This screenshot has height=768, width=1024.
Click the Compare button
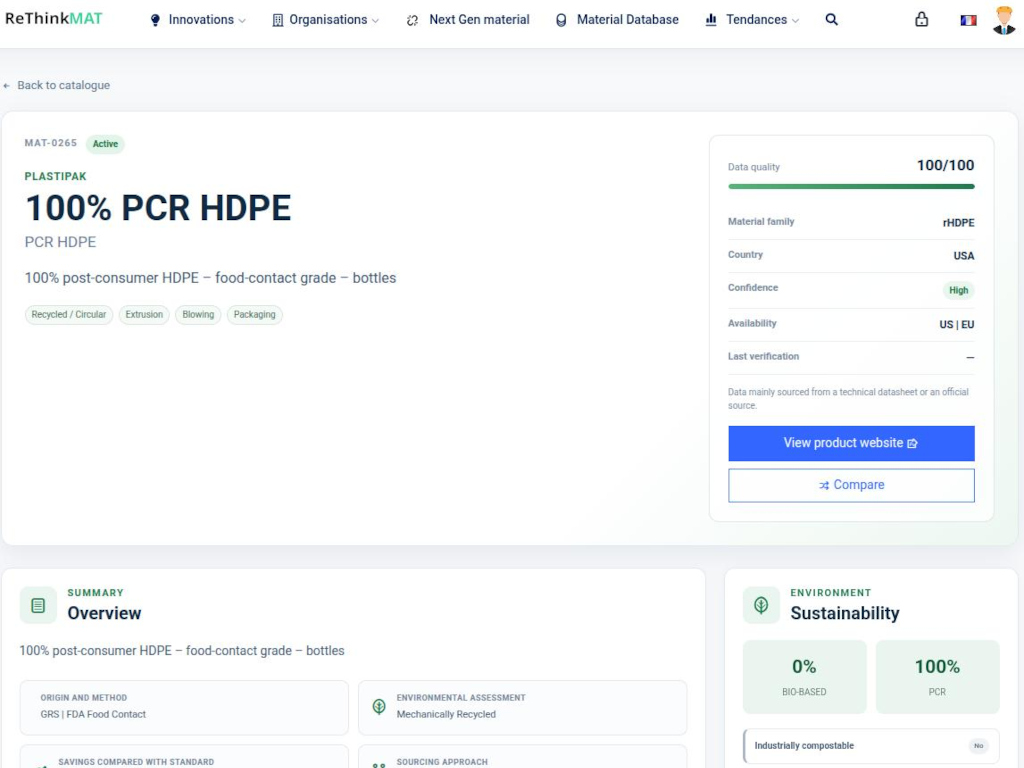(x=851, y=485)
